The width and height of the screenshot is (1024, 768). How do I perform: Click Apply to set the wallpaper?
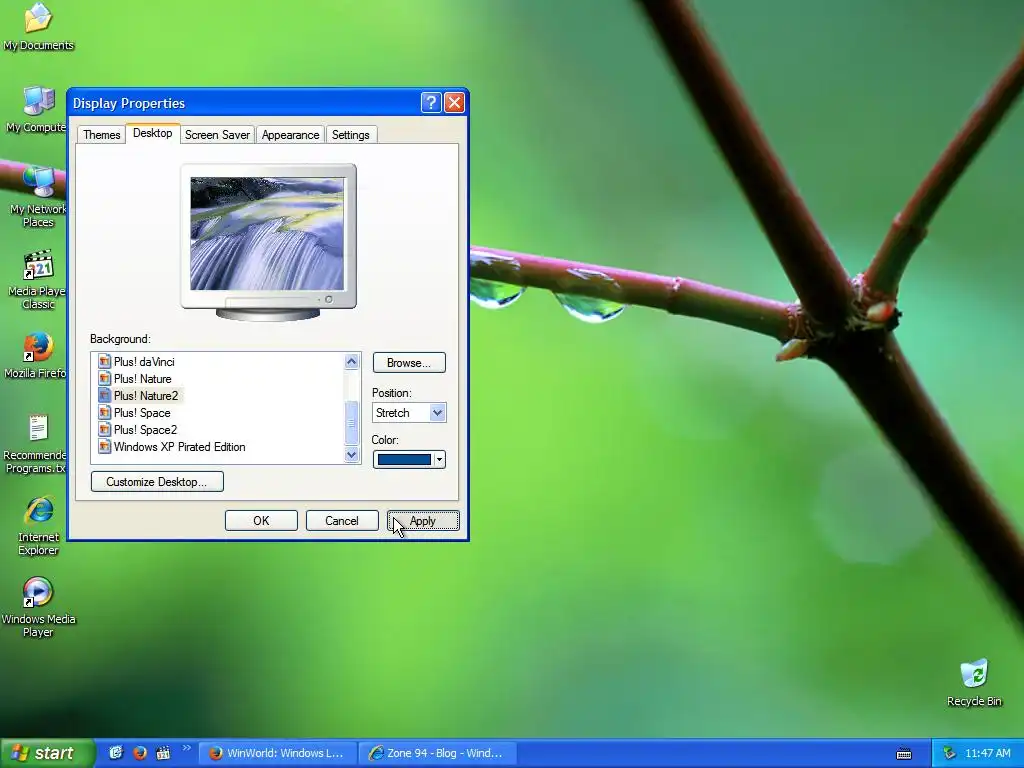click(x=423, y=520)
